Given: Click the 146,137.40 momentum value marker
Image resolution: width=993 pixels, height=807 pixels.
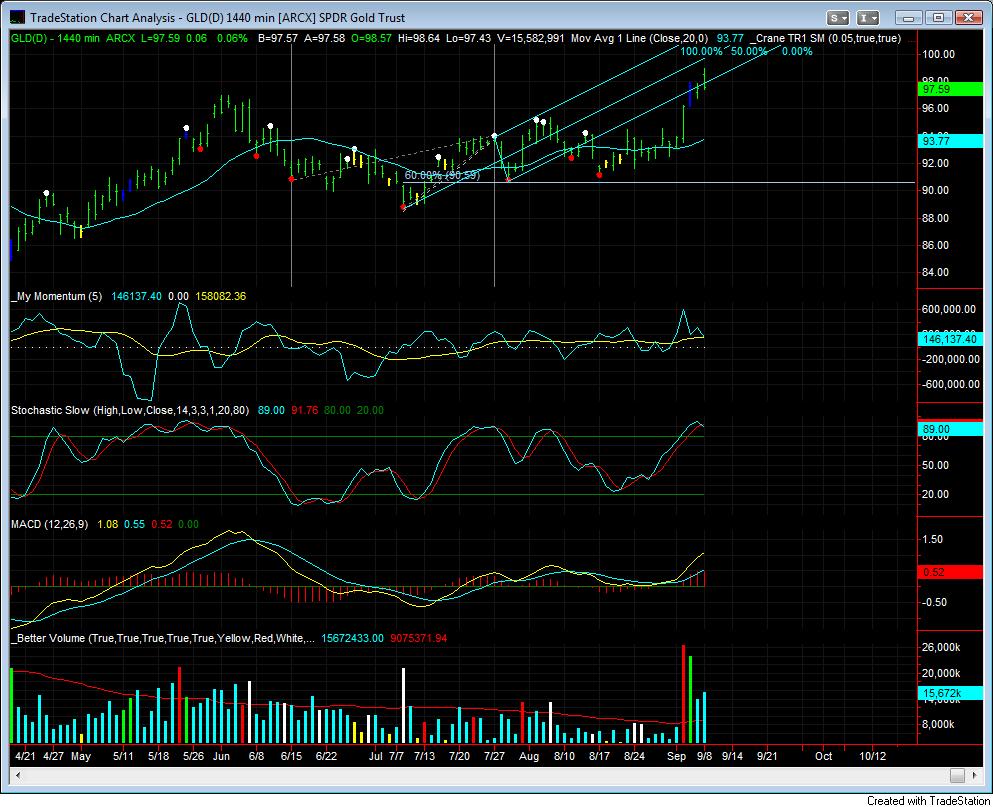Looking at the screenshot, I should (950, 339).
